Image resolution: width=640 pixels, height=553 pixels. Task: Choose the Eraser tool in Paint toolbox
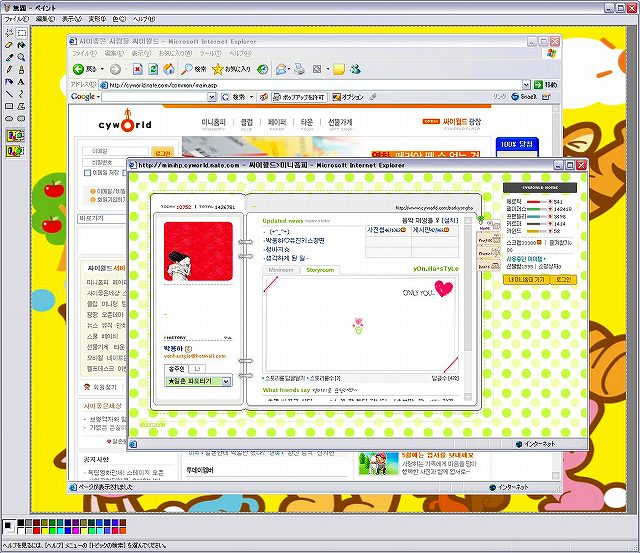pos(9,45)
